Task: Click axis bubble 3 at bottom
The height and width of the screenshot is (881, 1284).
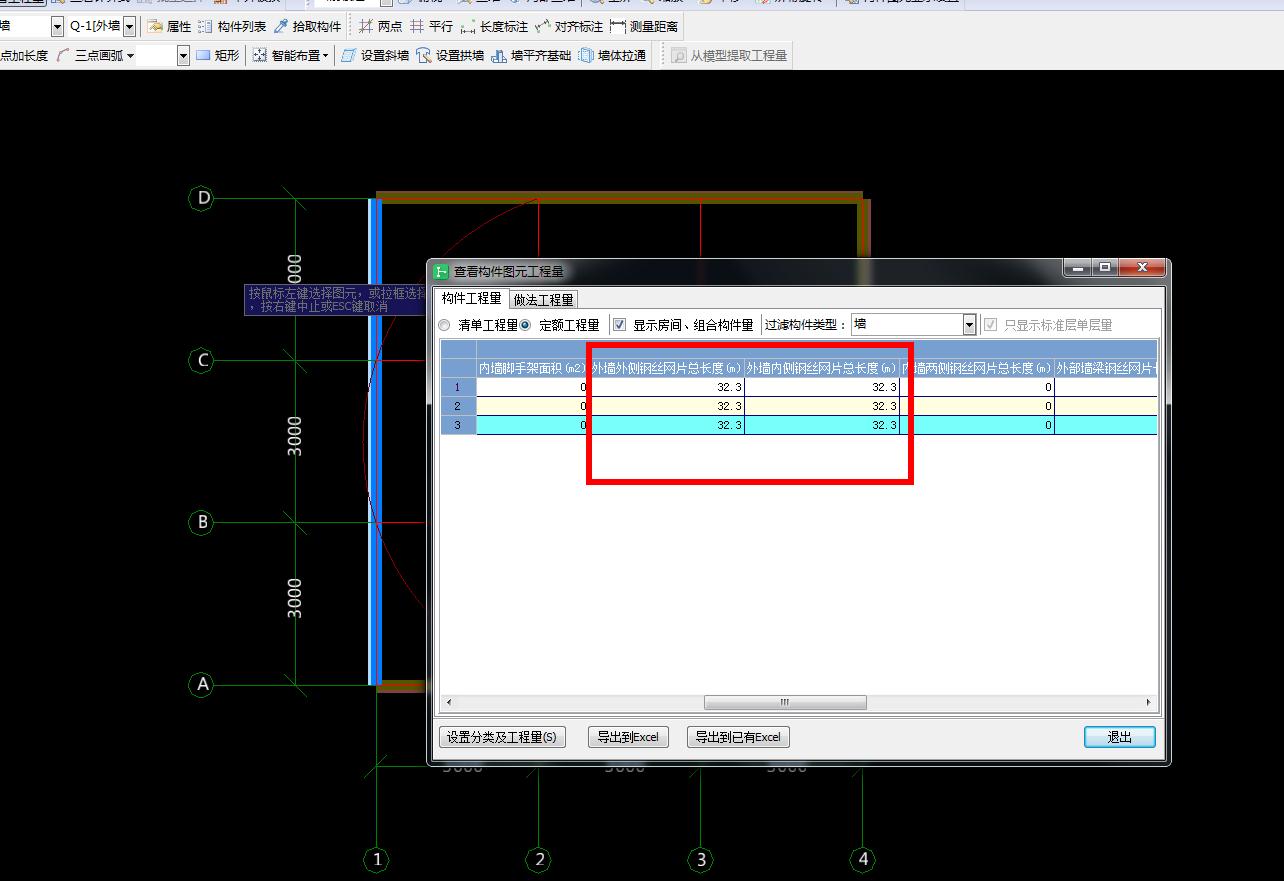Action: pyautogui.click(x=700, y=858)
